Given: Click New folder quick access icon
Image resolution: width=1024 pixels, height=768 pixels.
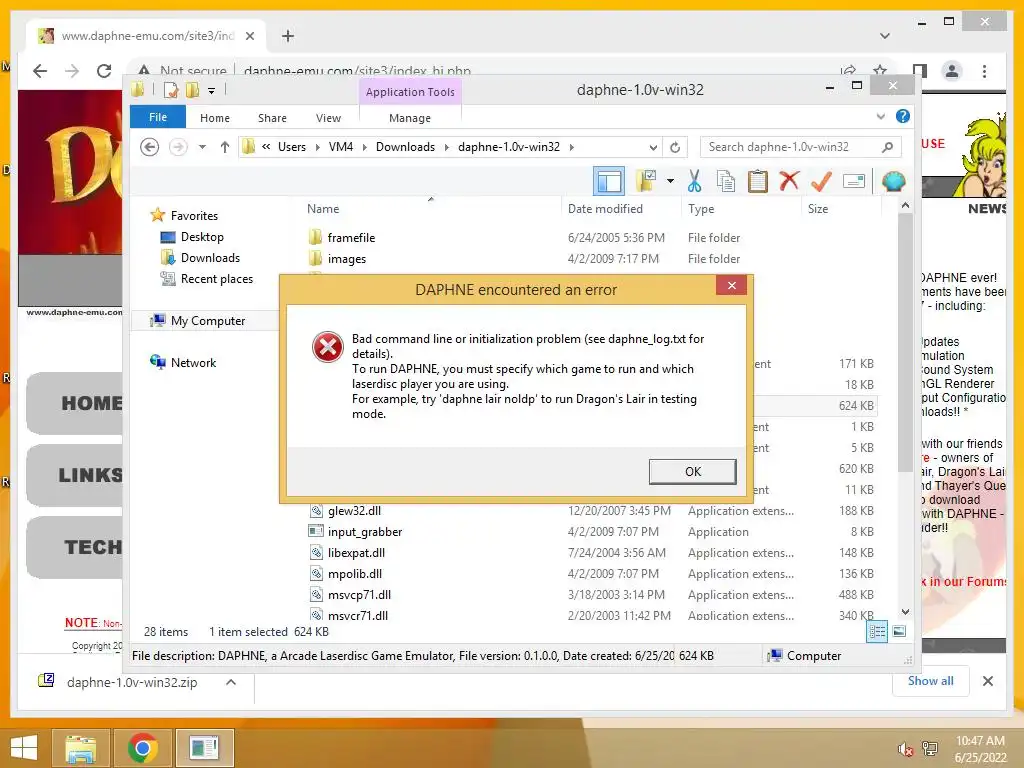Looking at the screenshot, I should pyautogui.click(x=192, y=90).
